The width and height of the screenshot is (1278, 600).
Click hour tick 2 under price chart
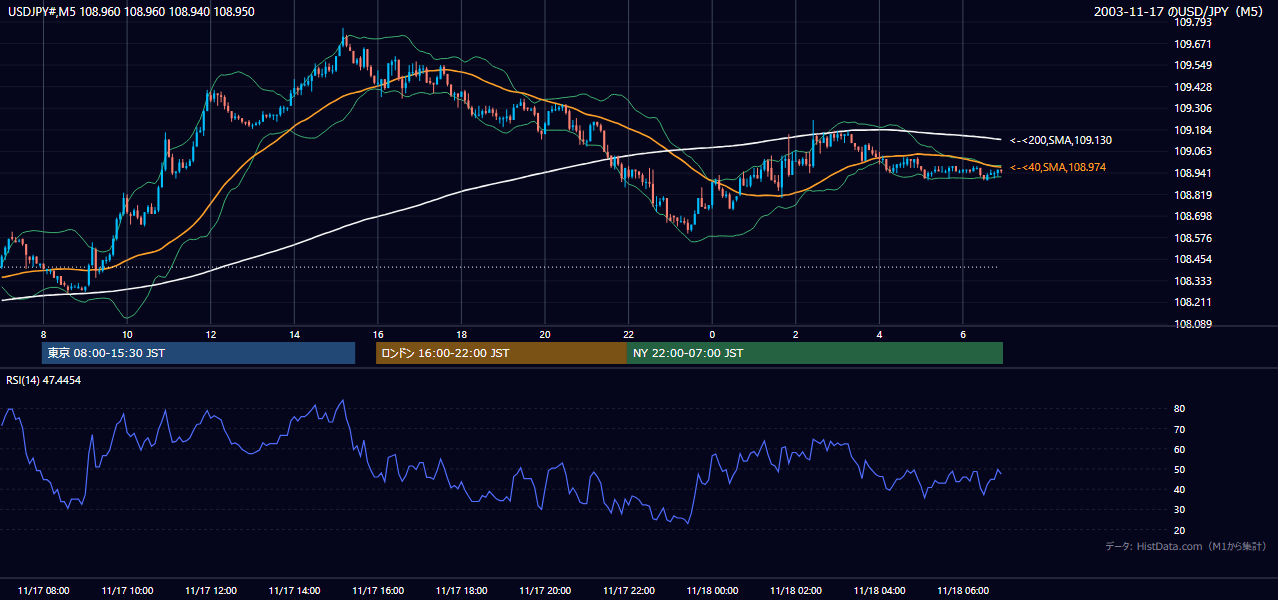click(x=795, y=334)
